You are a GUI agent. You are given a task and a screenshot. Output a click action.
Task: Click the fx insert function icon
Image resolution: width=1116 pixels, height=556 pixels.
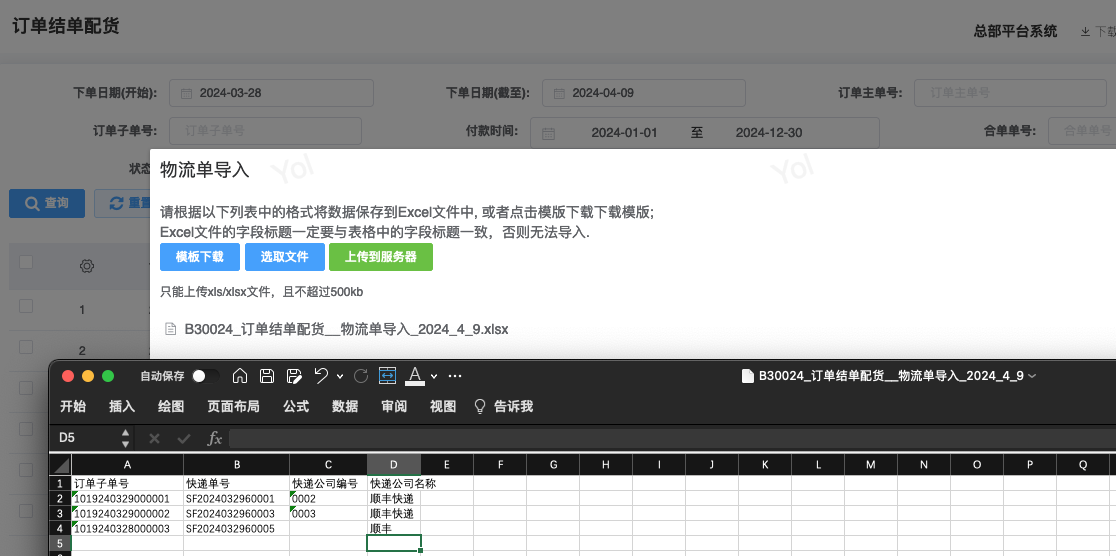[x=214, y=438]
